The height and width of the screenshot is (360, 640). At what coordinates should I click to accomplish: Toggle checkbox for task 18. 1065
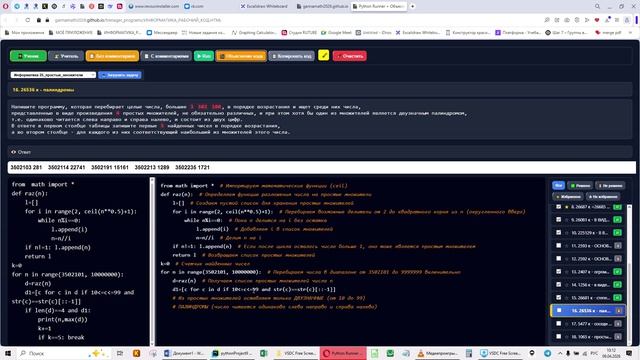click(559, 337)
